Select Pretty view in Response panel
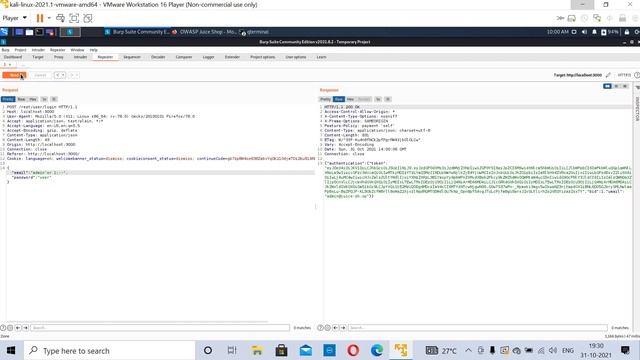 pos(325,99)
